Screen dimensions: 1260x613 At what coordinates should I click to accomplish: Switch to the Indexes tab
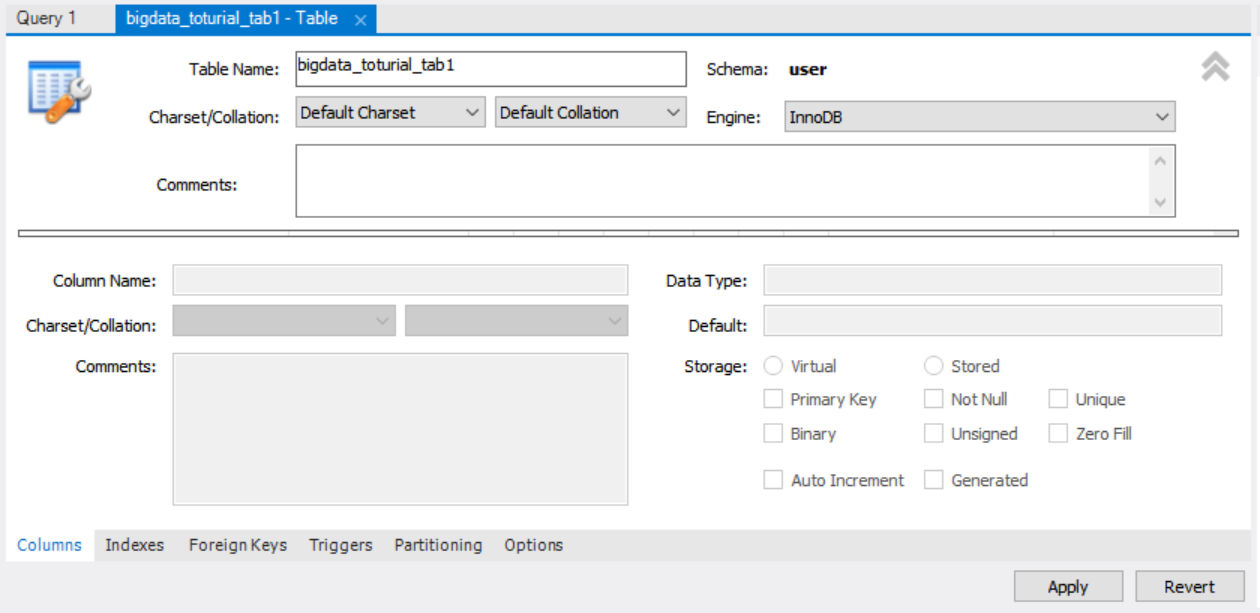pyautogui.click(x=134, y=545)
